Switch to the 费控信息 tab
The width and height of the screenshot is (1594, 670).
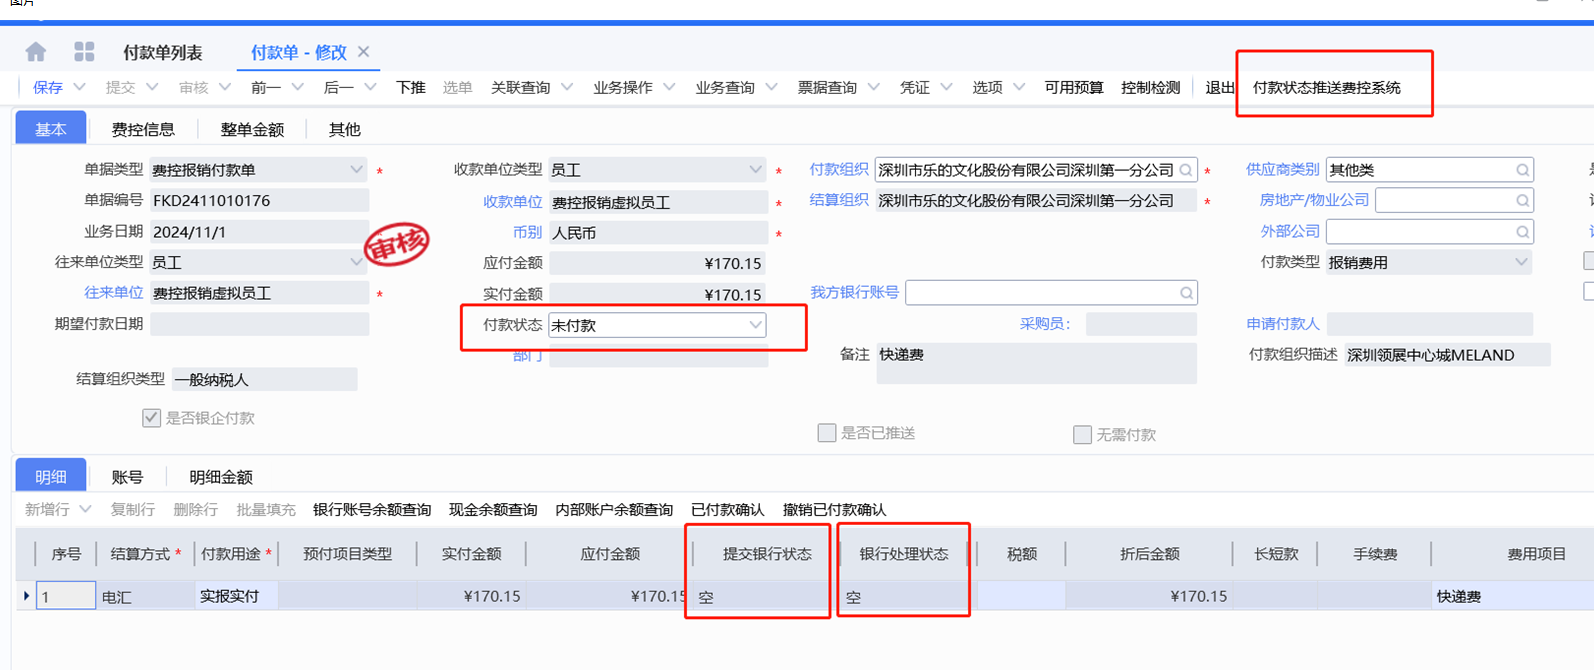coord(143,129)
